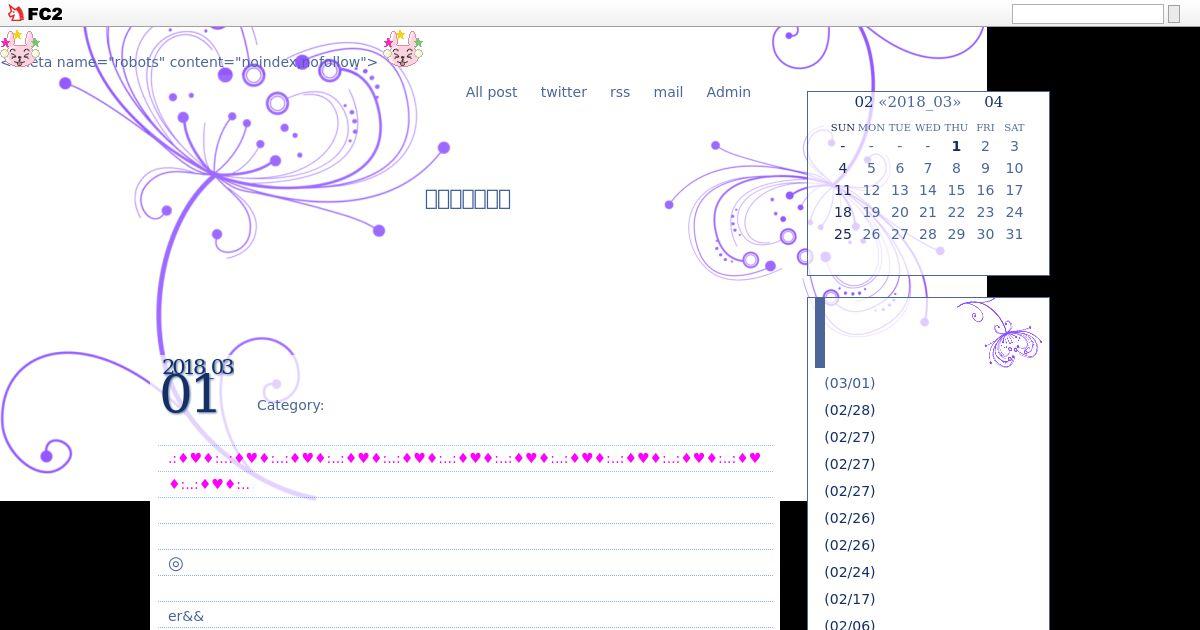This screenshot has height=630, width=1200.
Task: Select calendar date 10
Action: [1014, 168]
